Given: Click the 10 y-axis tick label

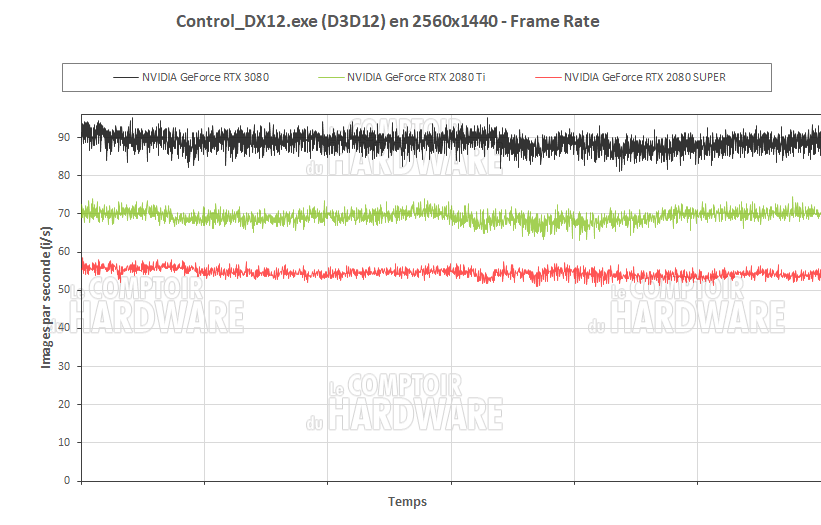Looking at the screenshot, I should click(x=64, y=442).
